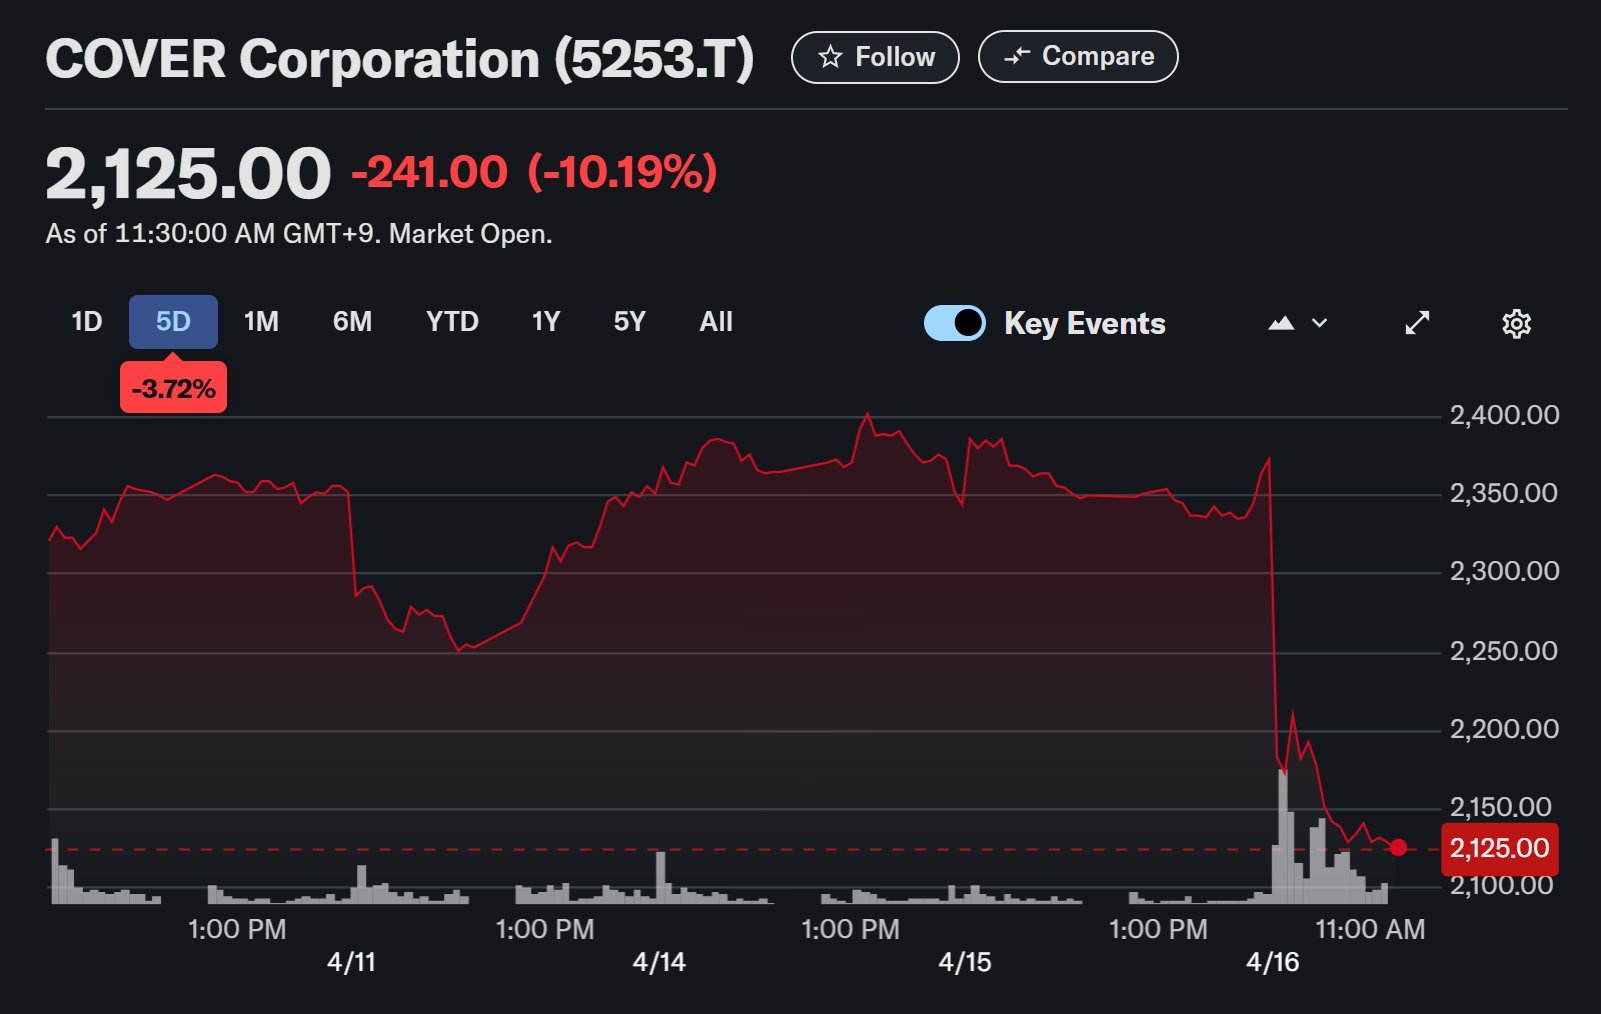Click the star icon in the Follow button
This screenshot has height=1014, width=1601.
point(830,57)
